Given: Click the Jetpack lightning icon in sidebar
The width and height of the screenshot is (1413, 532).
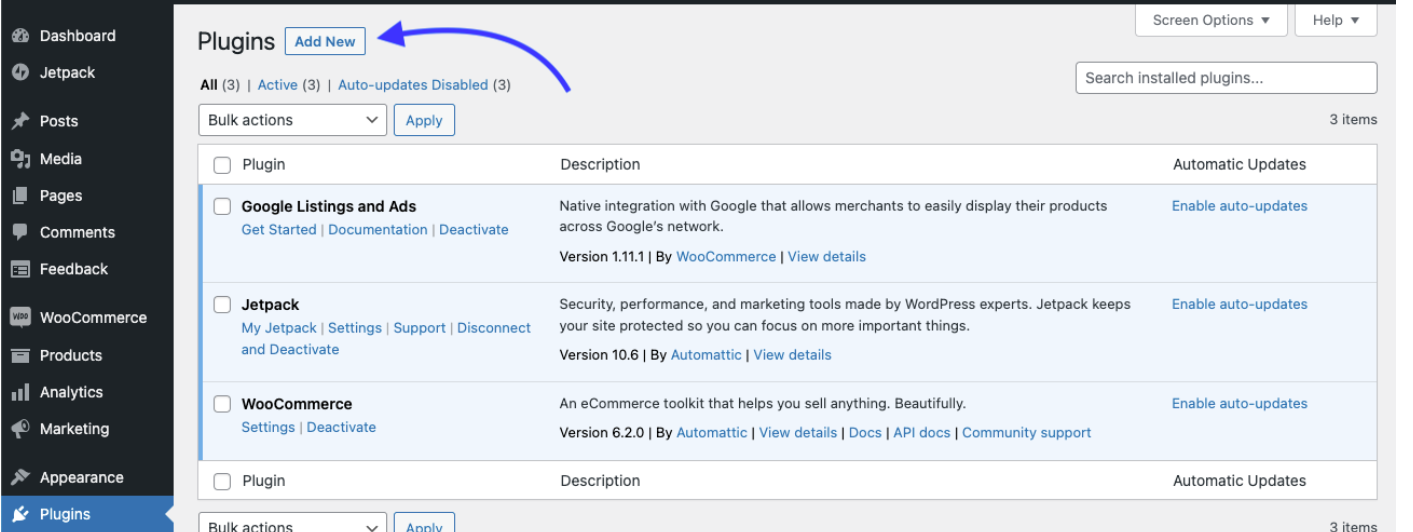Looking at the screenshot, I should 20,73.
